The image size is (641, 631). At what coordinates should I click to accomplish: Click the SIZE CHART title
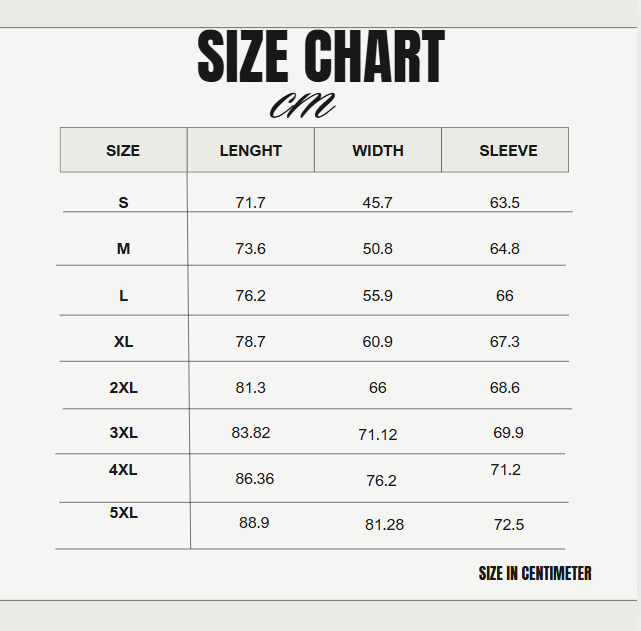(320, 57)
